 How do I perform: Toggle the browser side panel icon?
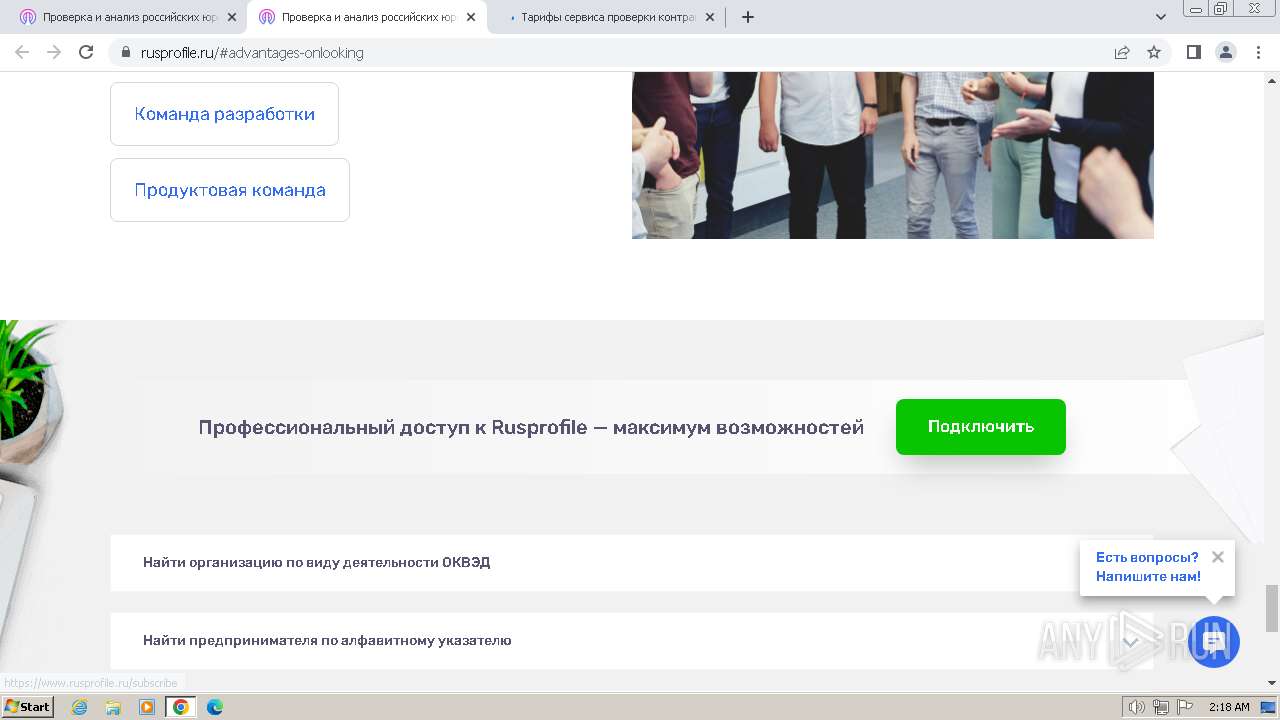[1193, 53]
